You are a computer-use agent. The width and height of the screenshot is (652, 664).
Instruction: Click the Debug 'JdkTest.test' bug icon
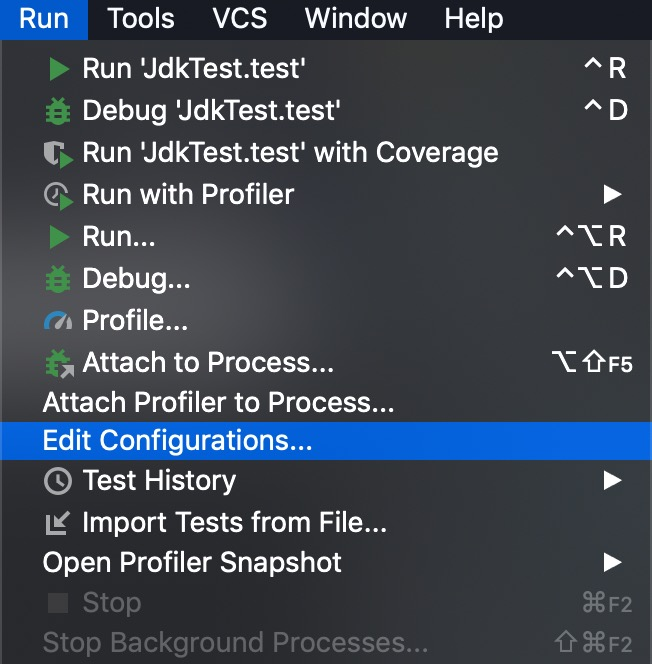coord(59,111)
